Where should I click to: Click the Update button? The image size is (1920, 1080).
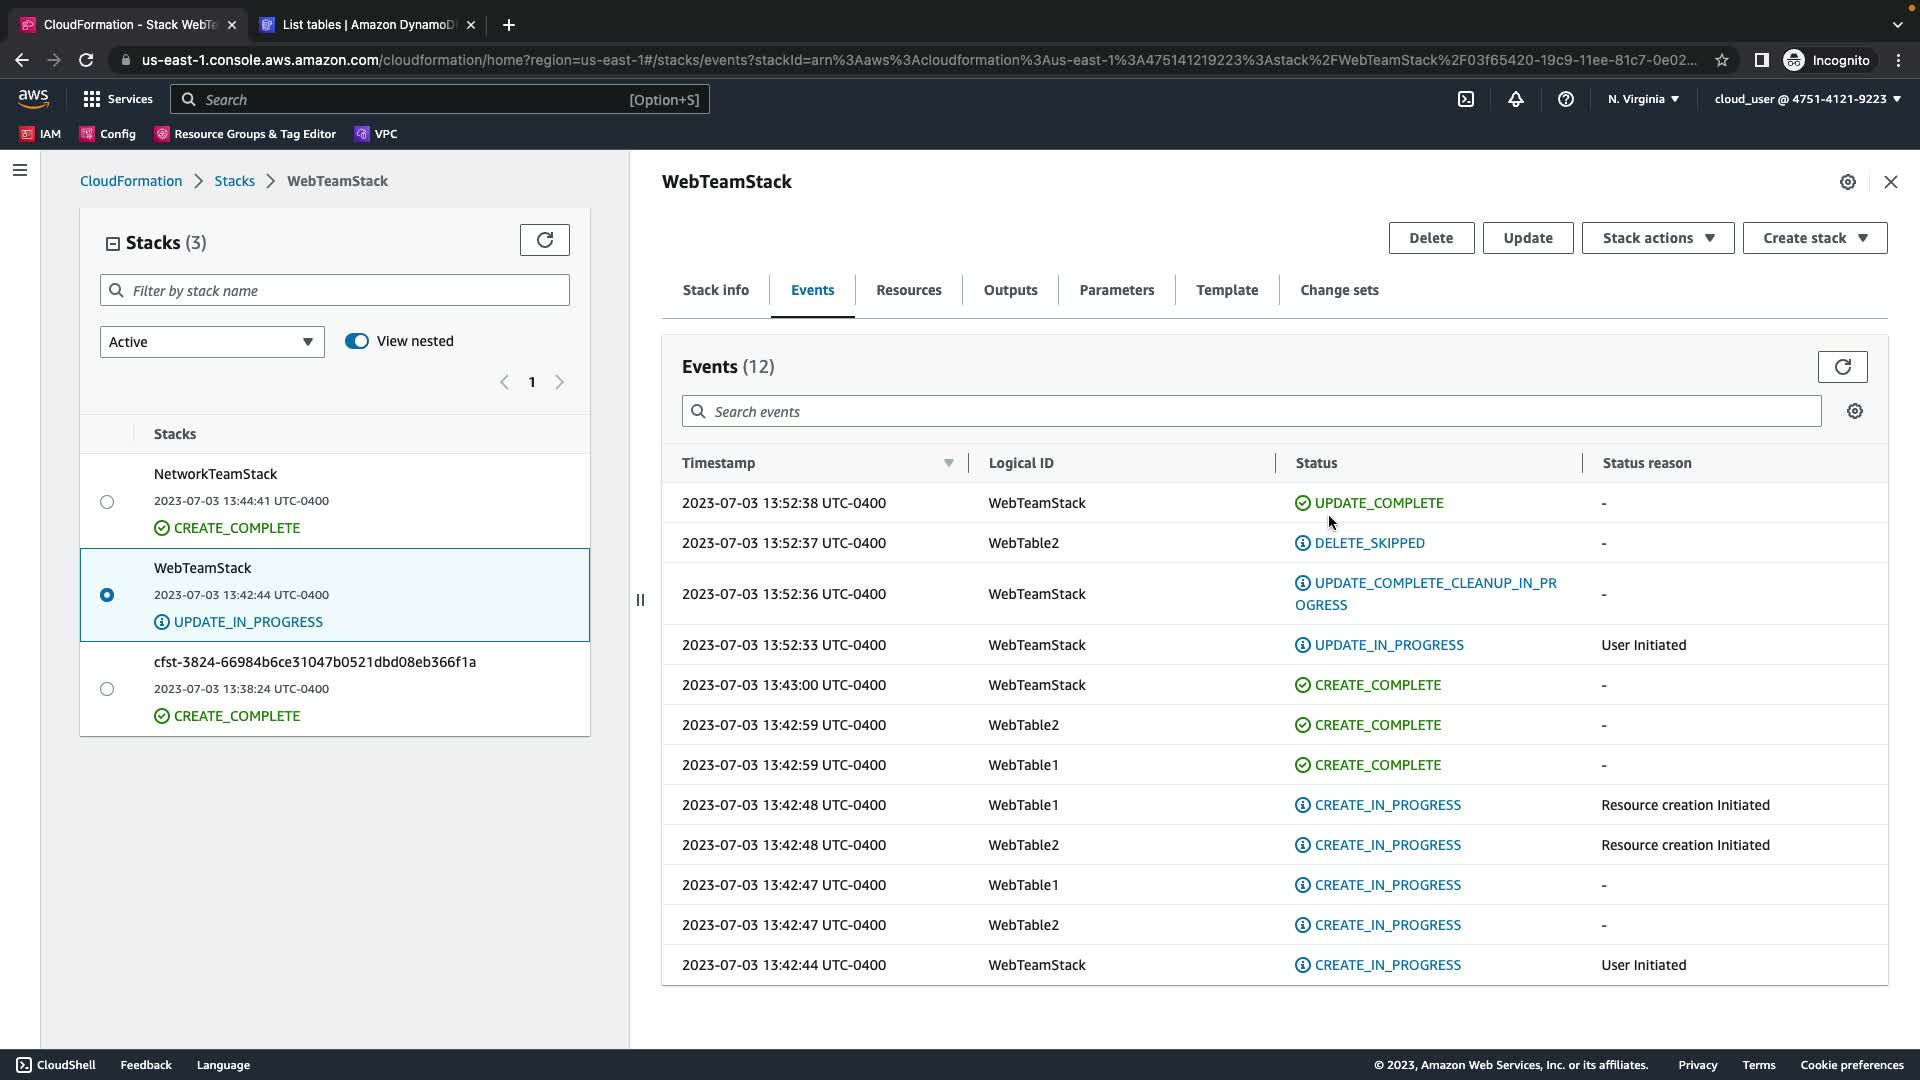coord(1527,238)
